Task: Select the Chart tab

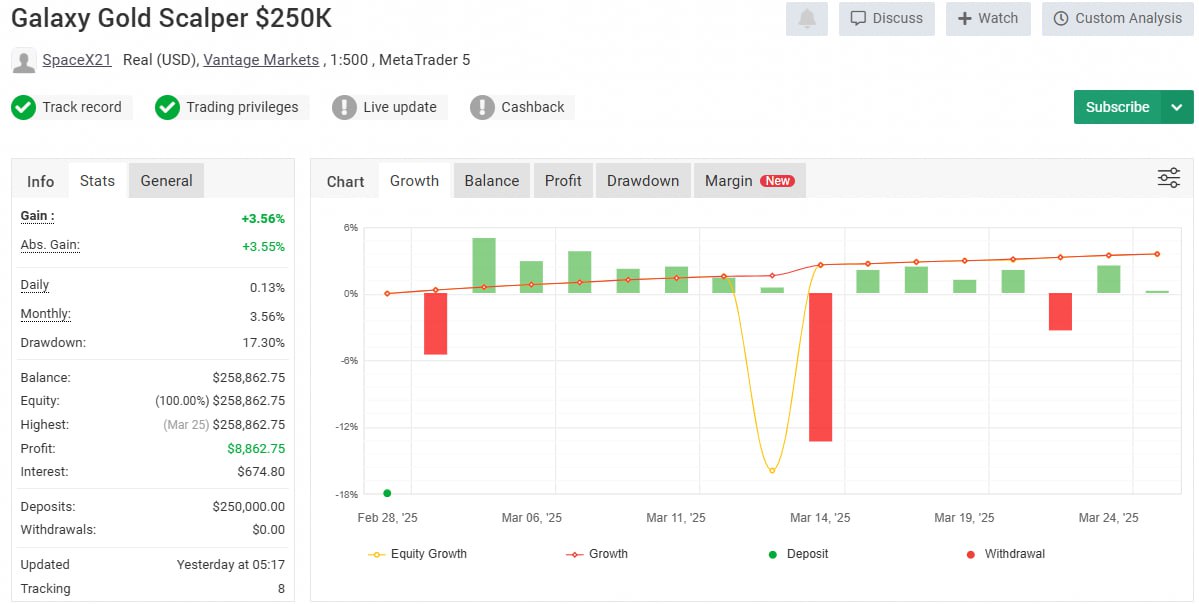Action: [345, 181]
